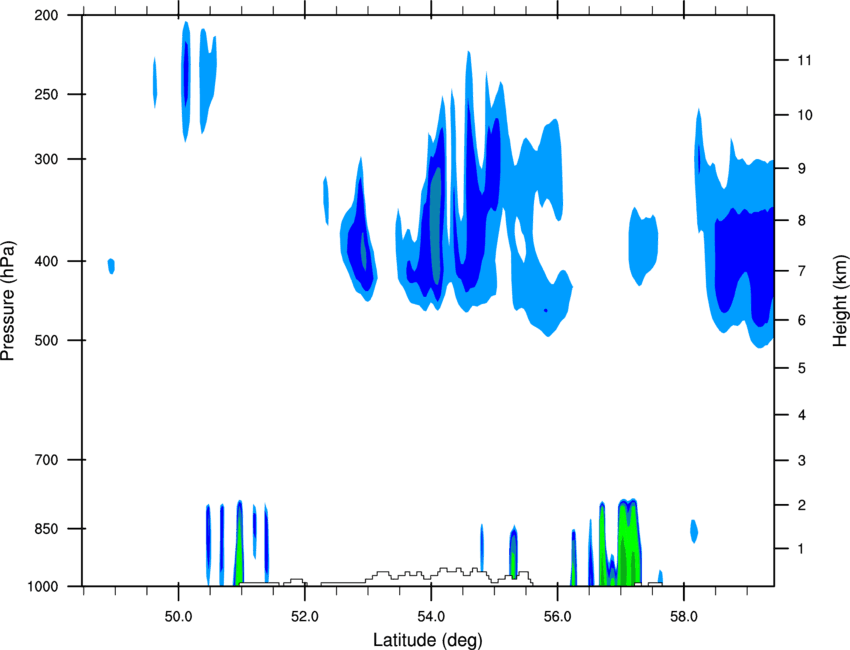Click the 200 pressure axis label
Image resolution: width=850 pixels, height=650 pixels.
click(46, 15)
